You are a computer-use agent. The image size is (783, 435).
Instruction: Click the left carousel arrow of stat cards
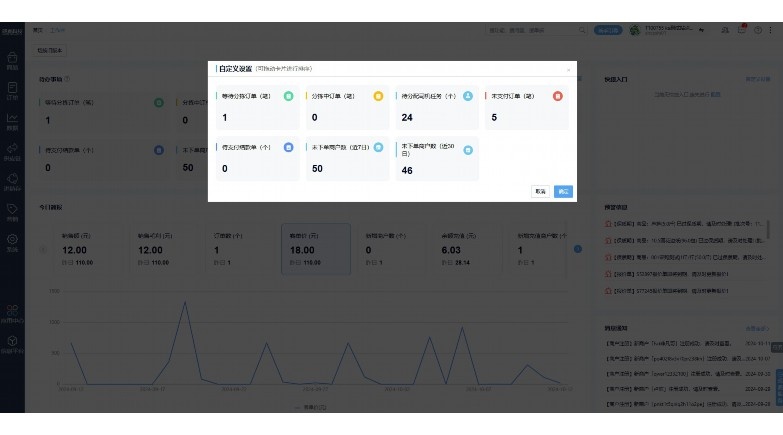[43, 249]
